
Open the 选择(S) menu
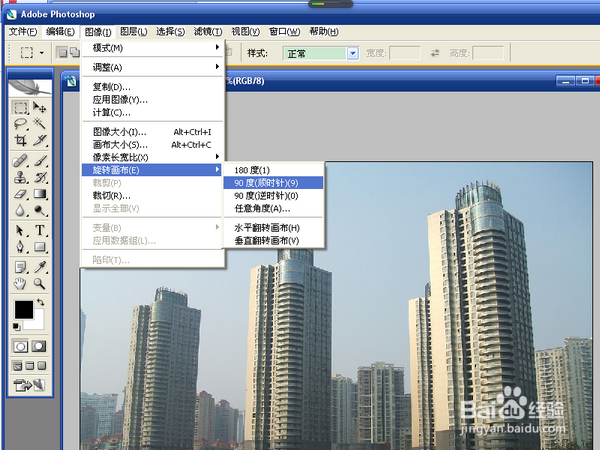[x=170, y=32]
